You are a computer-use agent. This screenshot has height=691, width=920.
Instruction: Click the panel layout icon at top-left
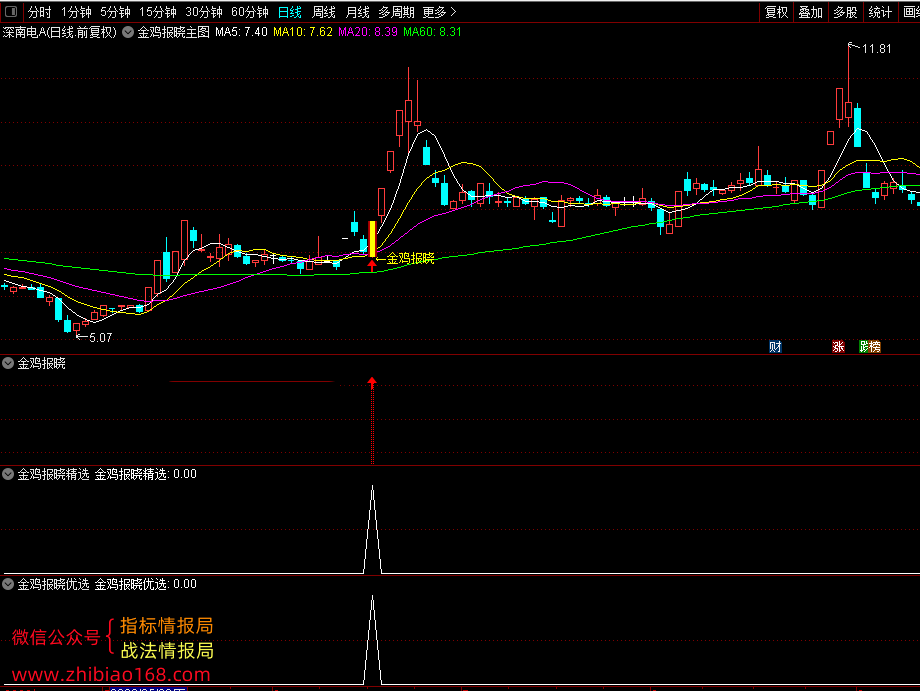[x=11, y=11]
